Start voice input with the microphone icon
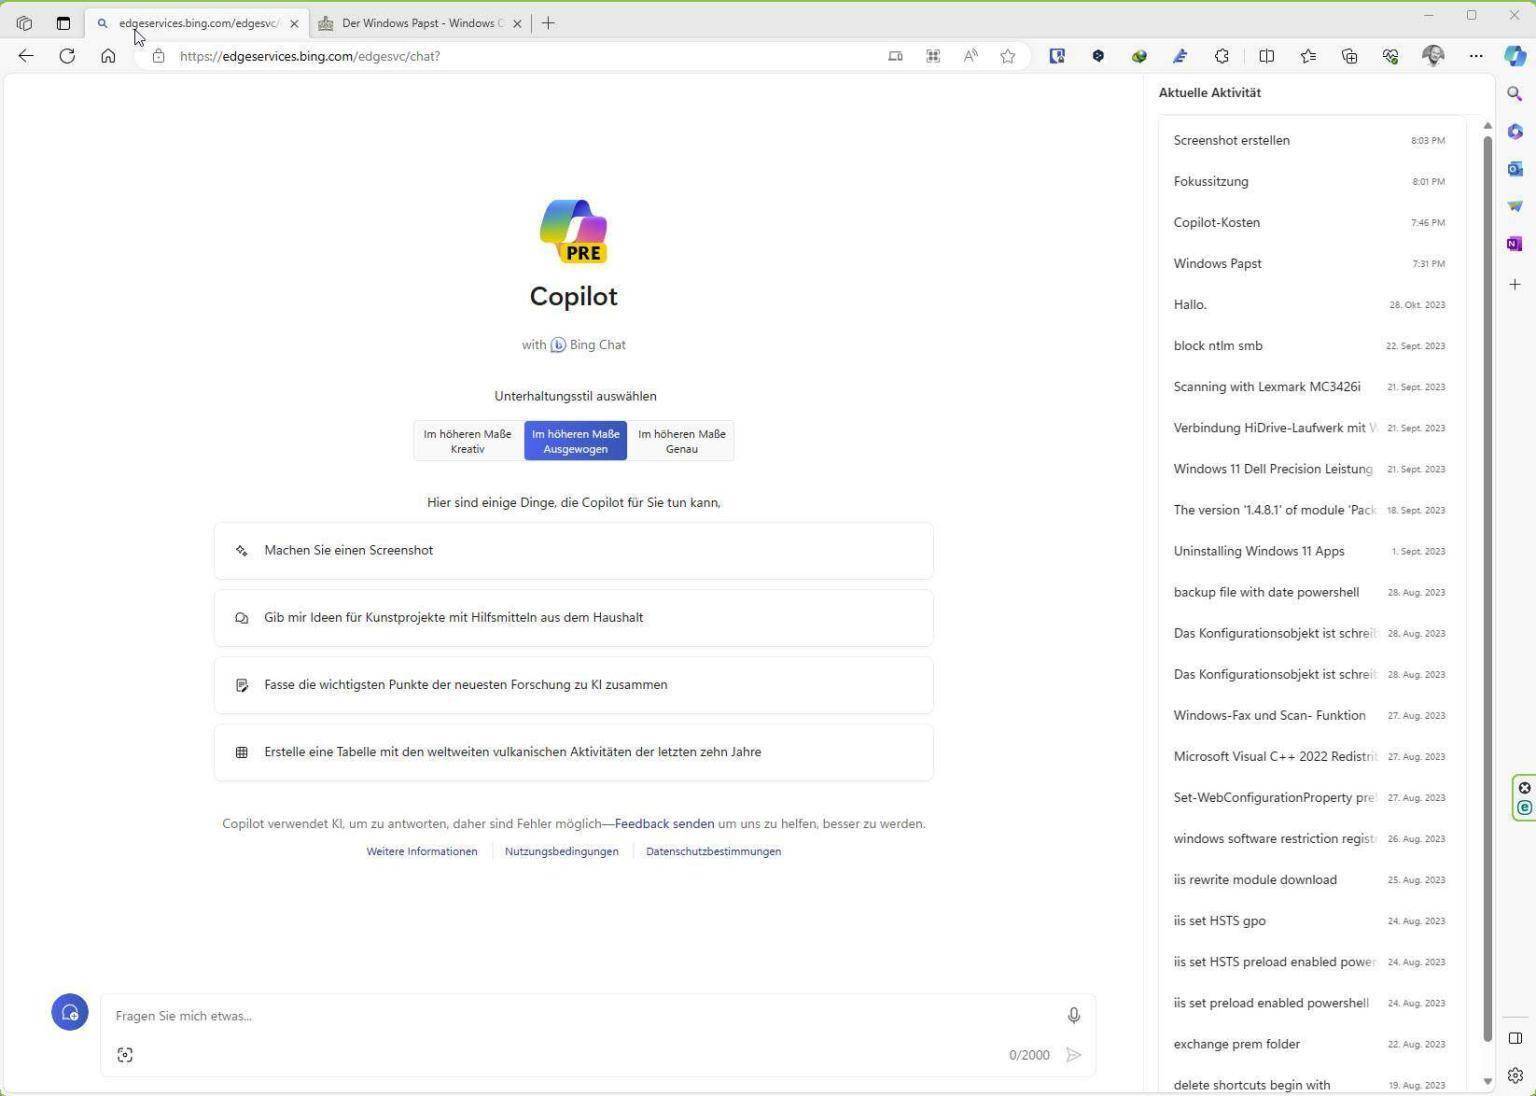The height and width of the screenshot is (1096, 1536). (x=1073, y=1015)
